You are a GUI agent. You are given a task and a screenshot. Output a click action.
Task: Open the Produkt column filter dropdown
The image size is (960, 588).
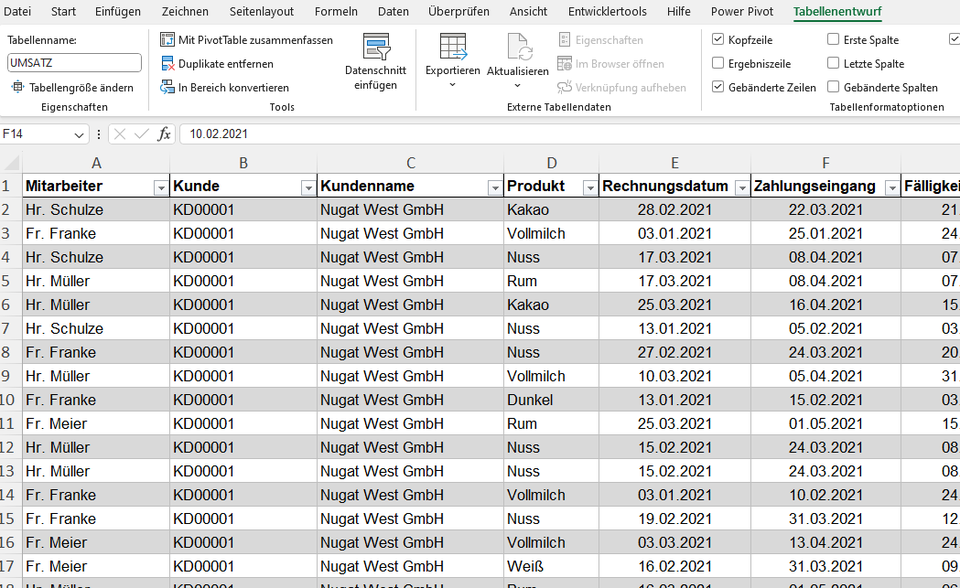[590, 186]
